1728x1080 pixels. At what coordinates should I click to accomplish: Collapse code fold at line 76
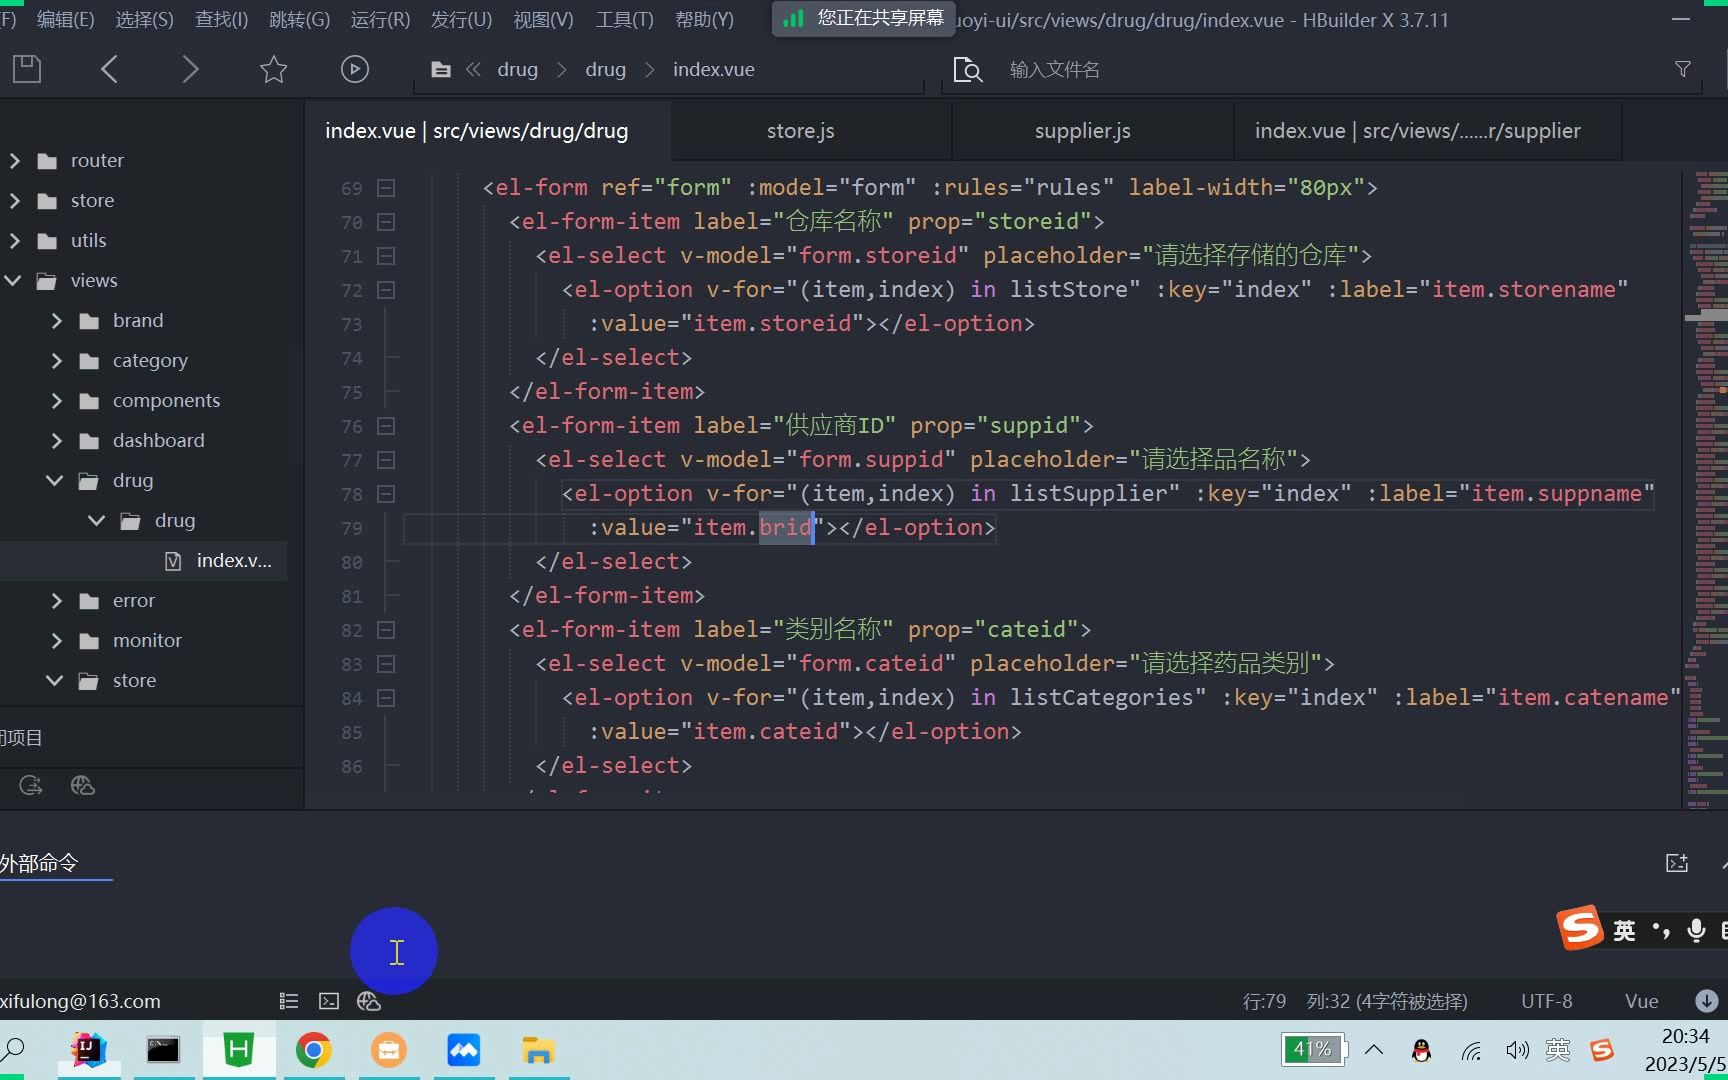[386, 426]
